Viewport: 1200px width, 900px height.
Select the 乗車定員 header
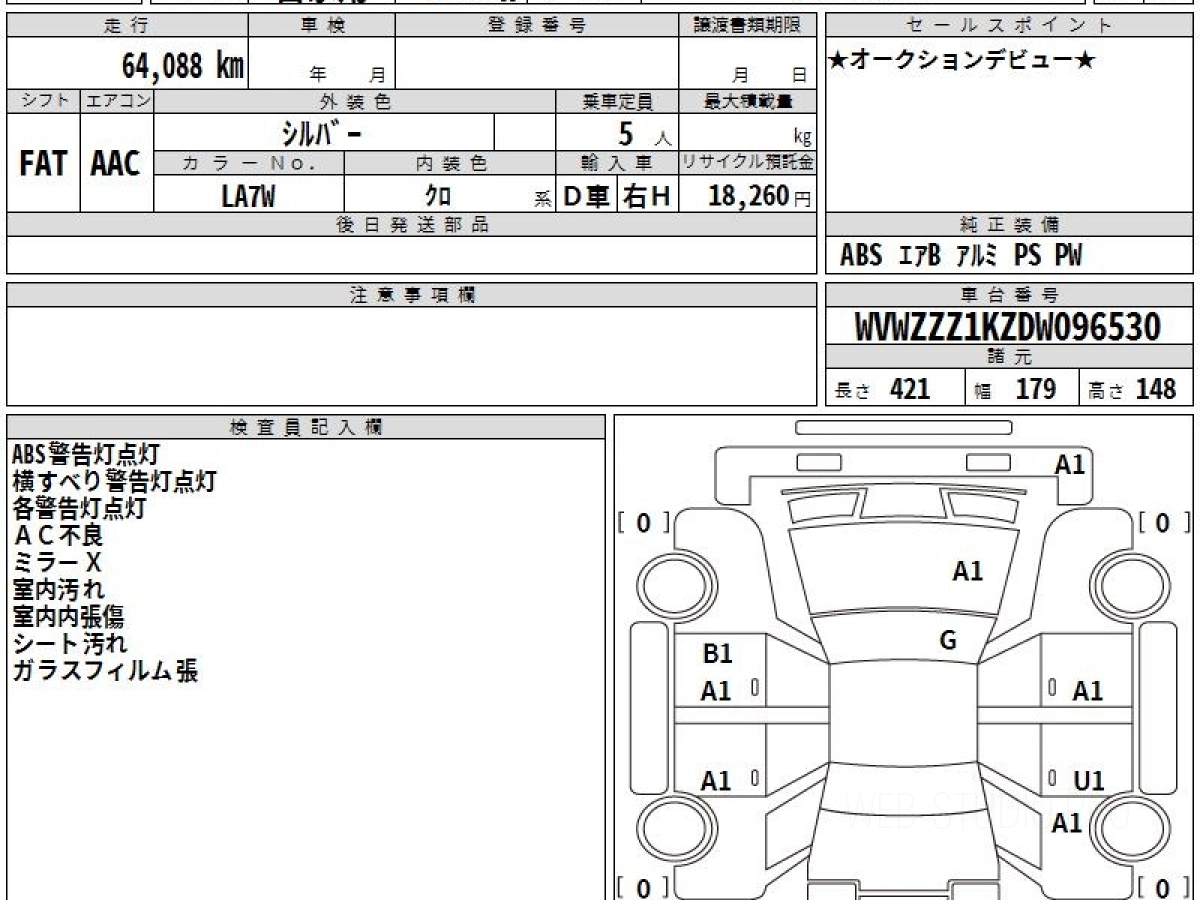coord(618,101)
